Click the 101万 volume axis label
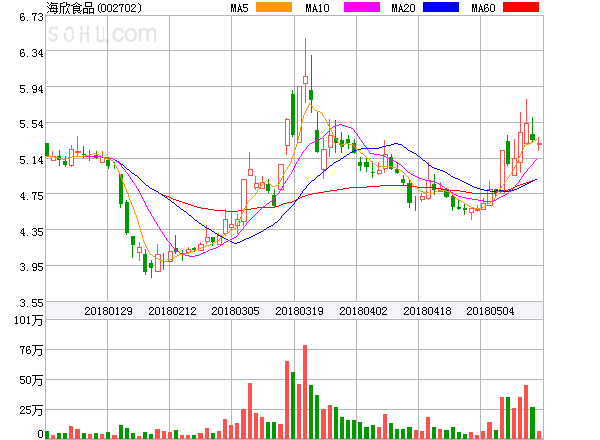This screenshot has width=600, height=440. (29, 320)
